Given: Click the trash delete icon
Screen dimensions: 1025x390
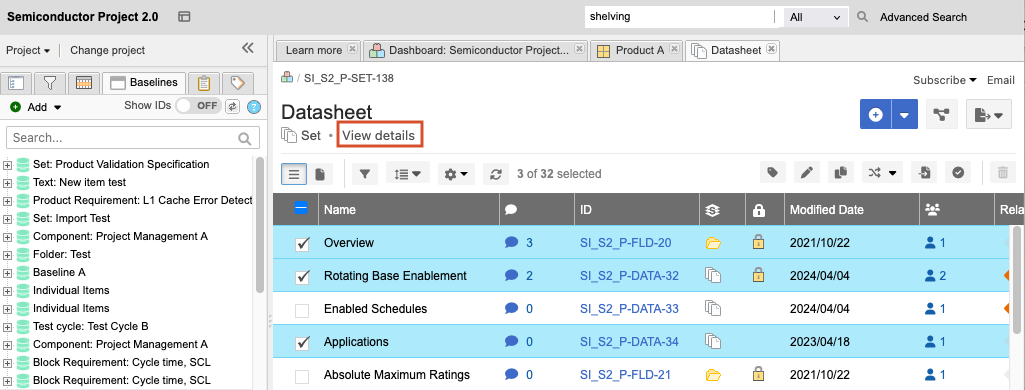Looking at the screenshot, I should pos(1003,173).
